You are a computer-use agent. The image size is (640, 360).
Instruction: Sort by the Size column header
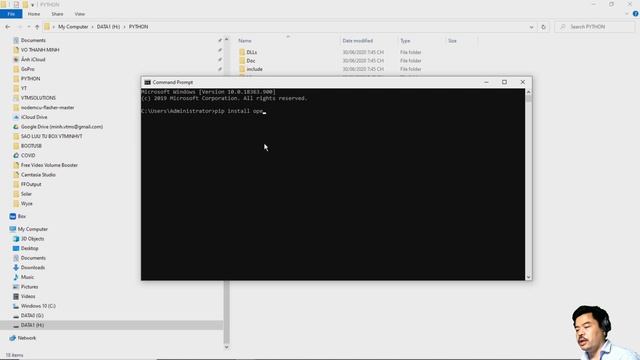pos(452,41)
